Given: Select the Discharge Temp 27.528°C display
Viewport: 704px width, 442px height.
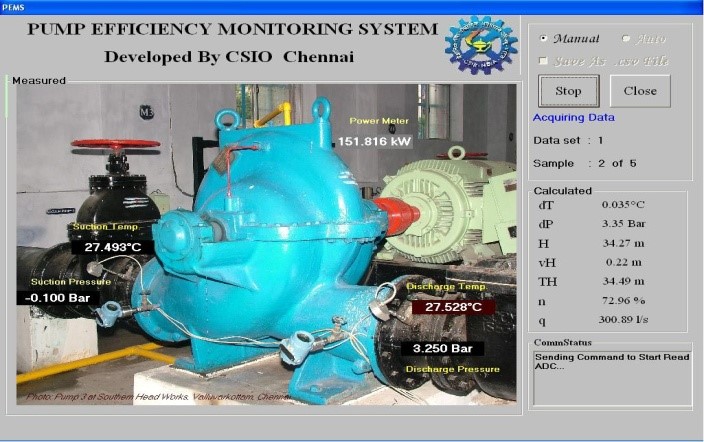Looking at the screenshot, I should tap(453, 307).
